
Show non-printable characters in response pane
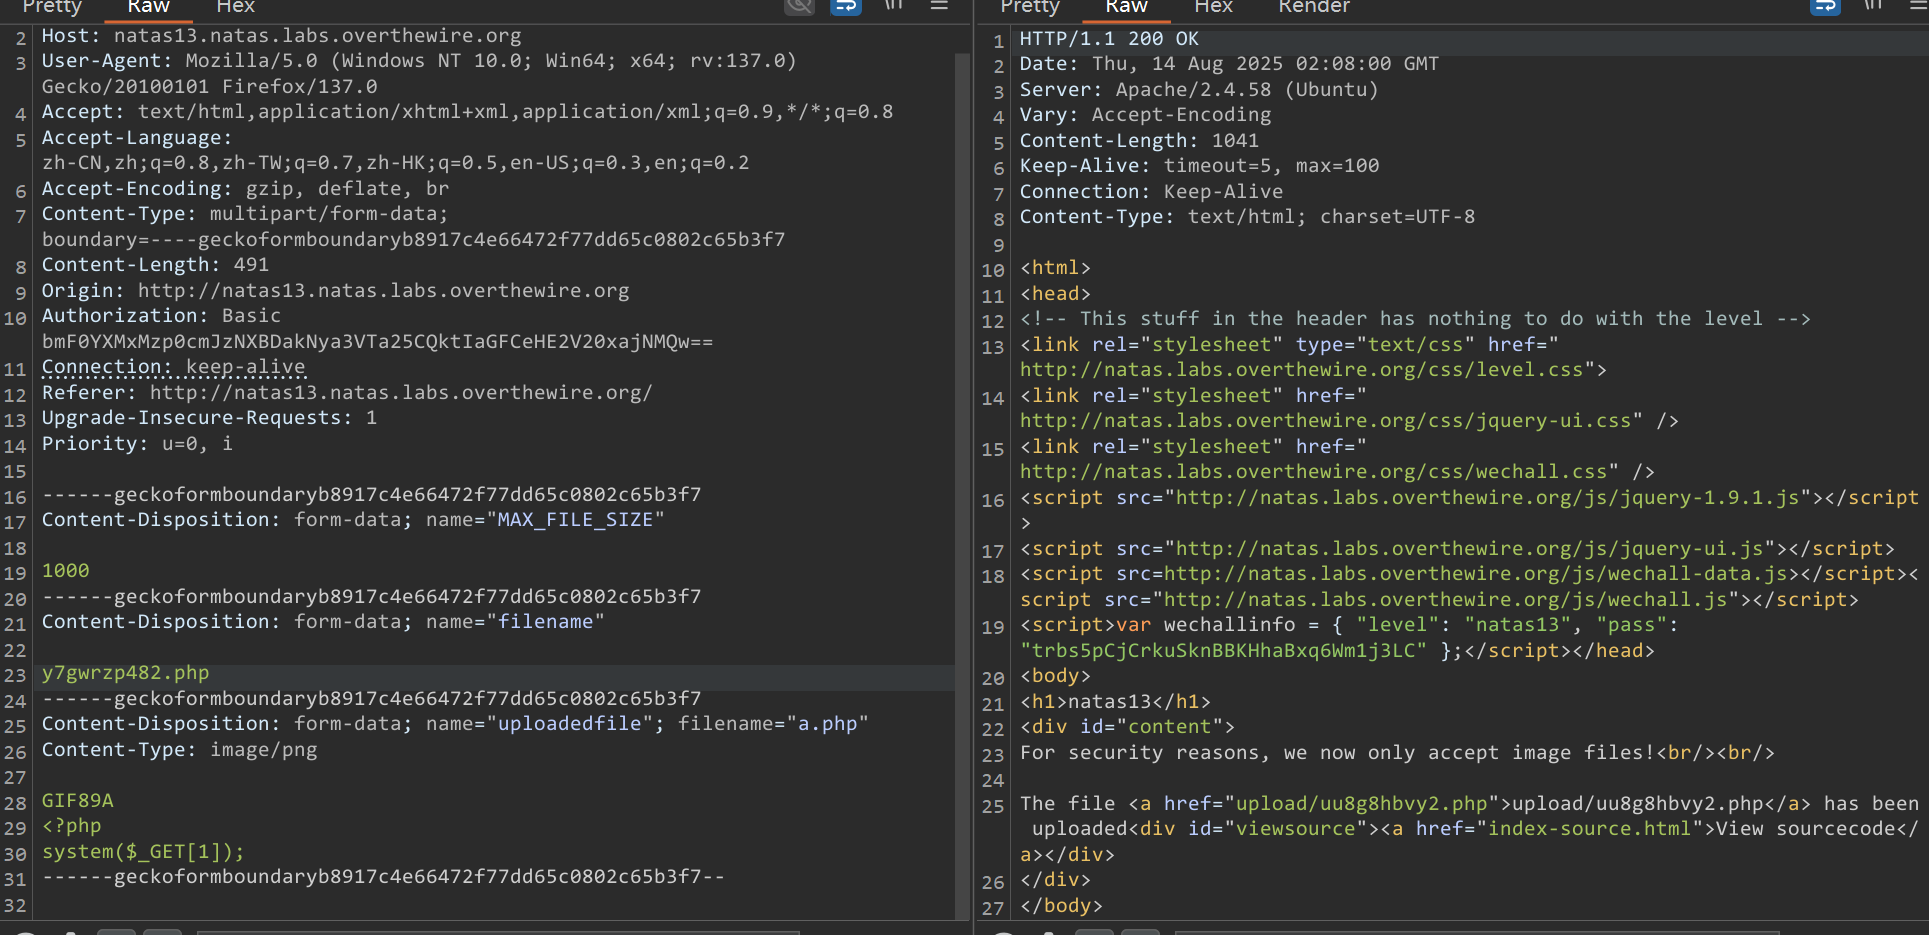1873,5
